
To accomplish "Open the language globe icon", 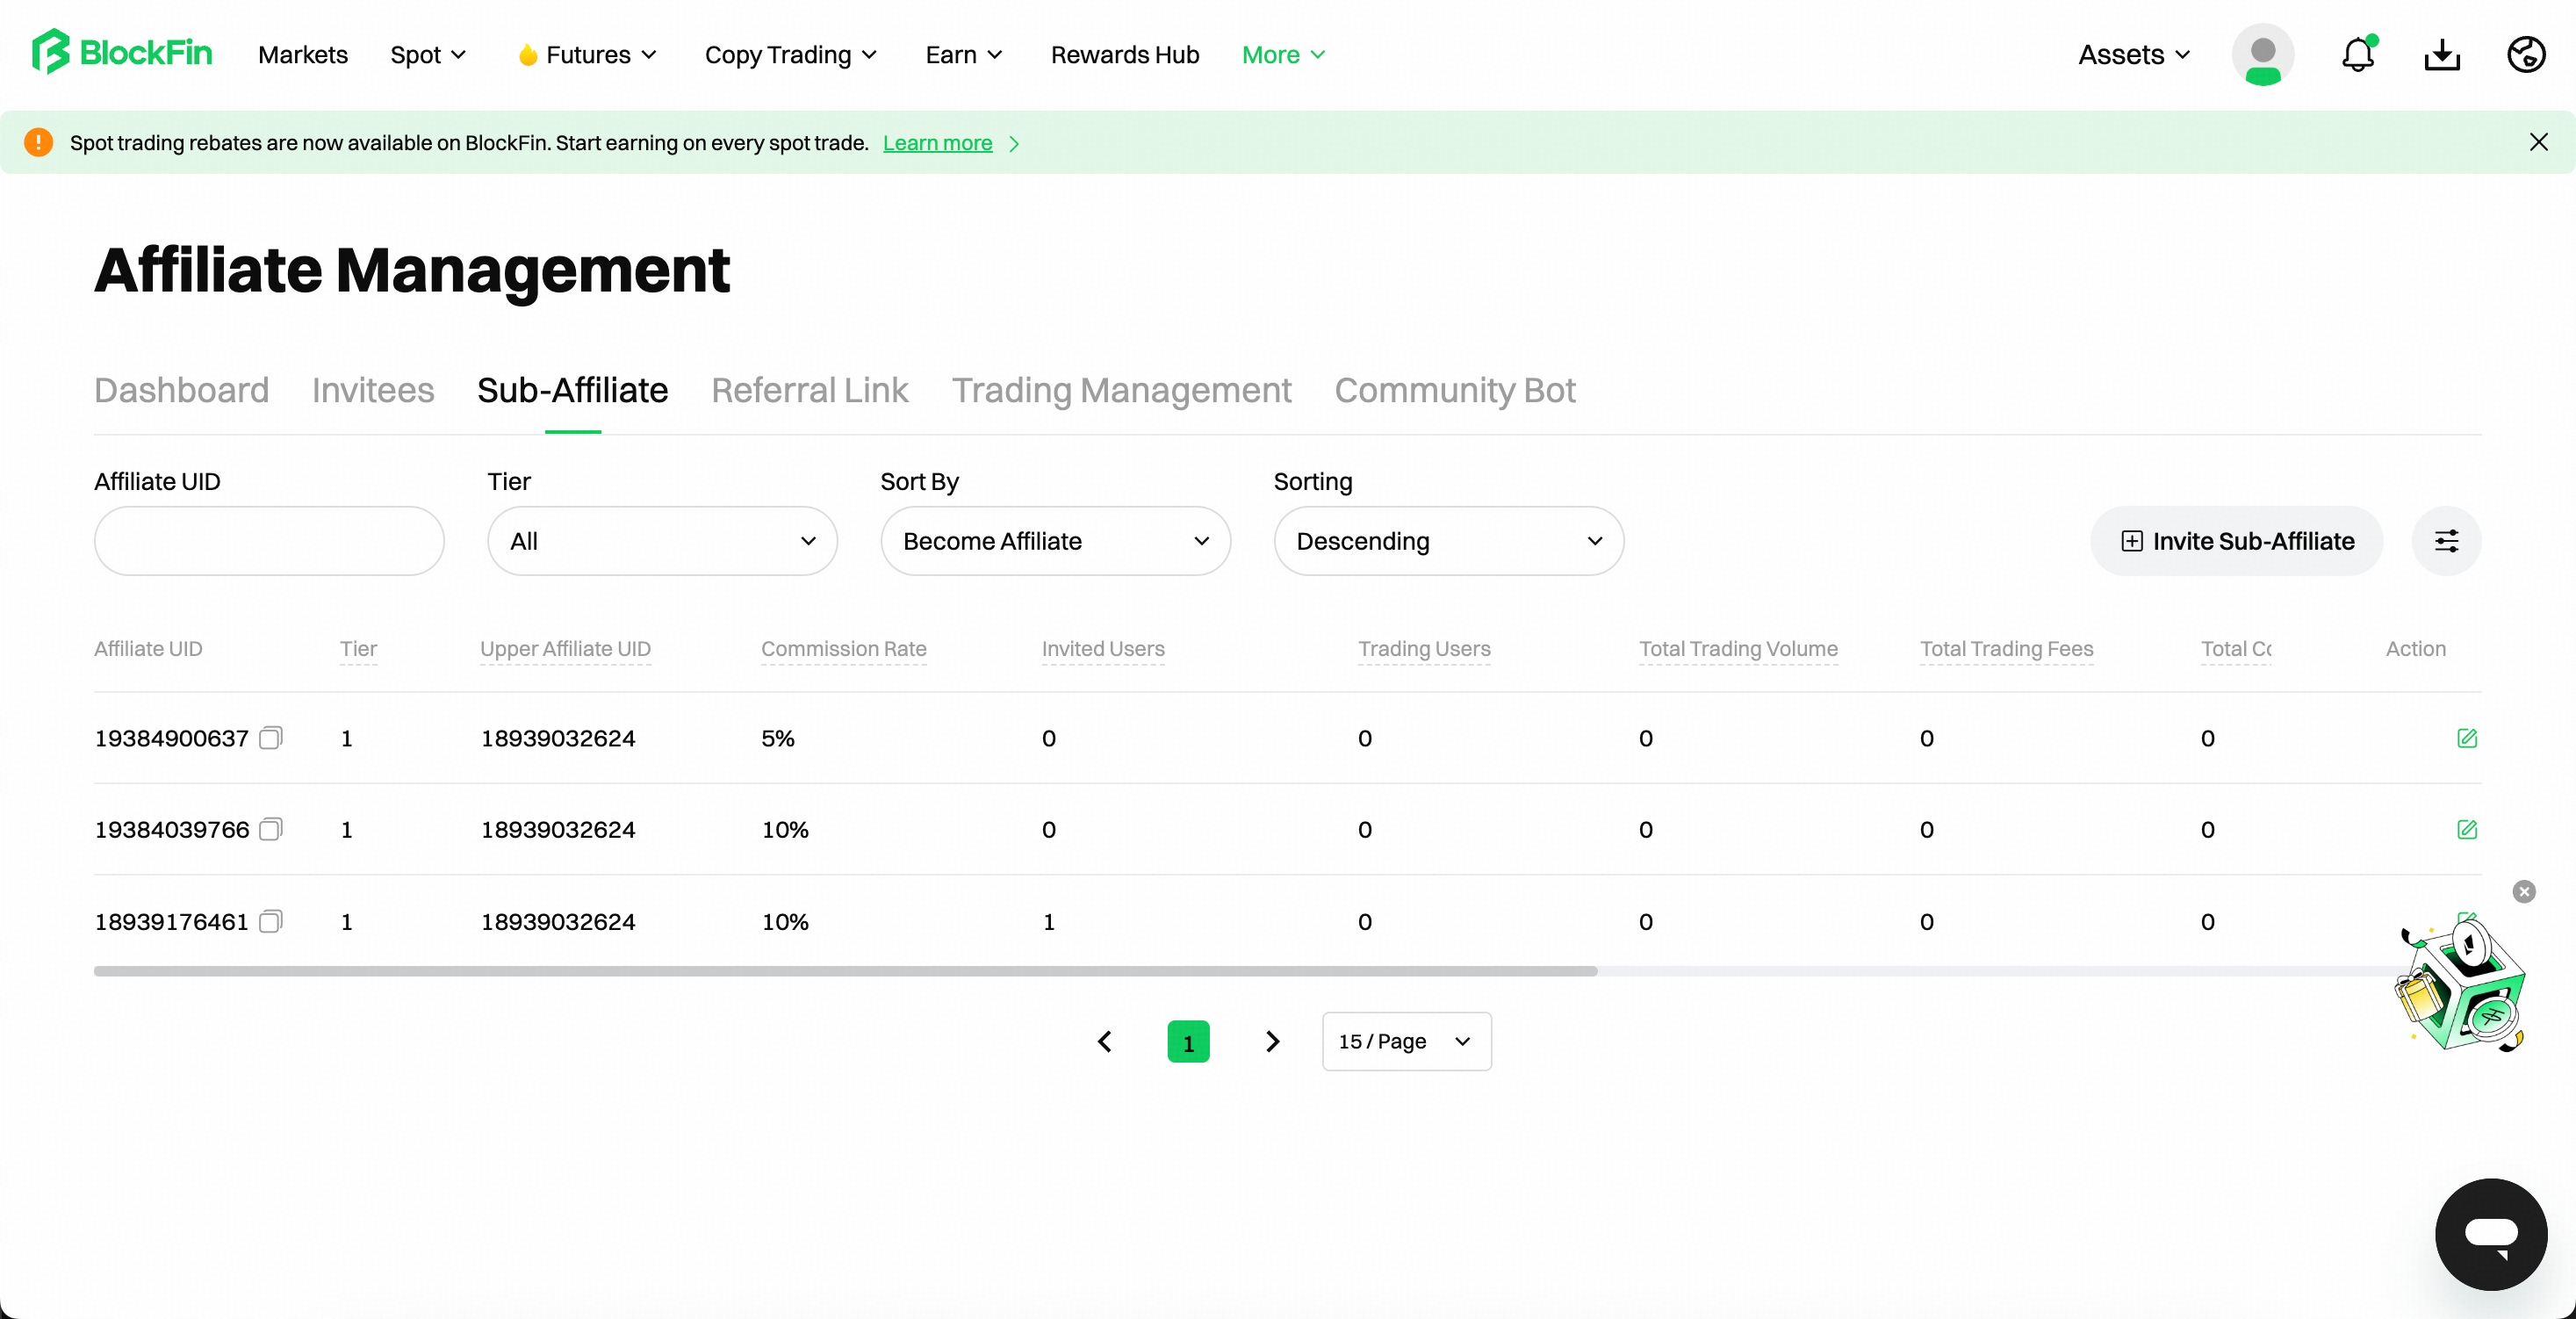I will pyautogui.click(x=2525, y=54).
